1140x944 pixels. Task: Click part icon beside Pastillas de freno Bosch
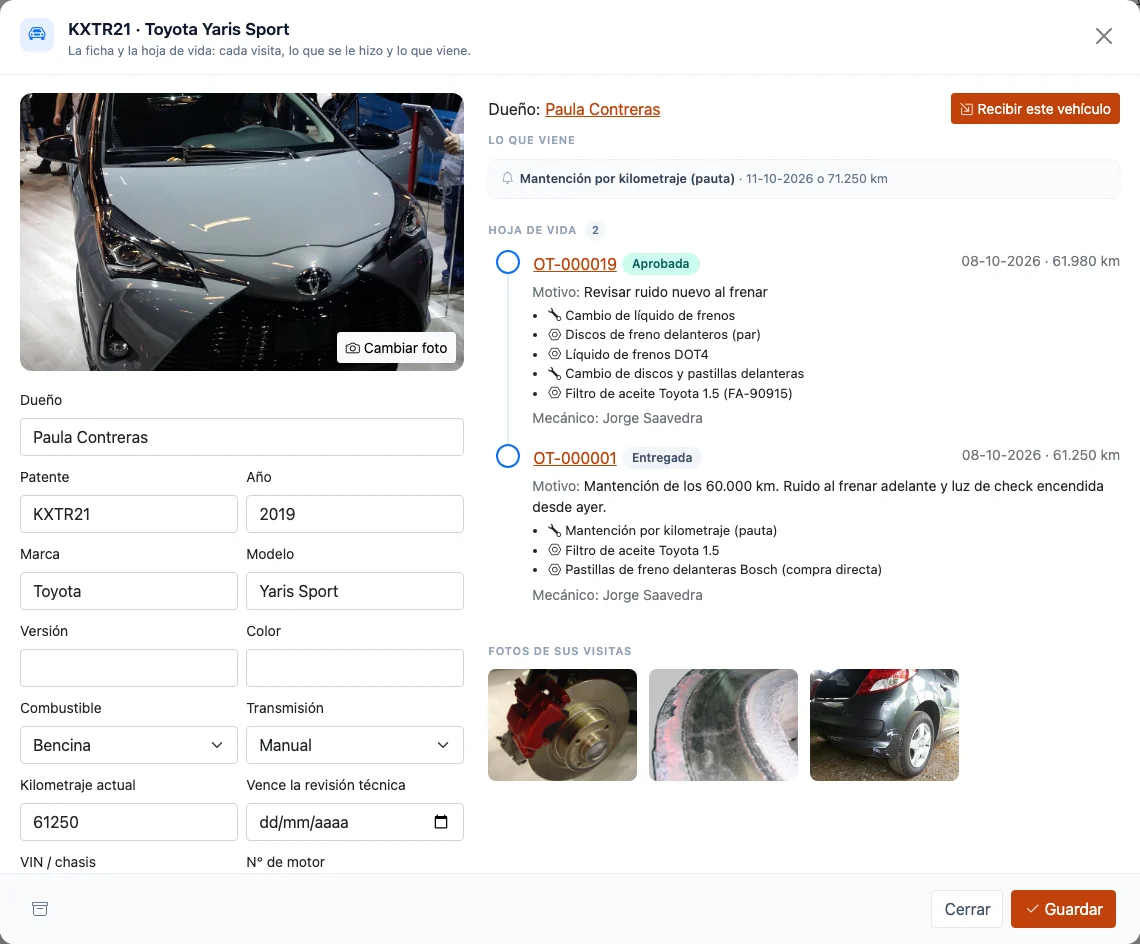[554, 569]
